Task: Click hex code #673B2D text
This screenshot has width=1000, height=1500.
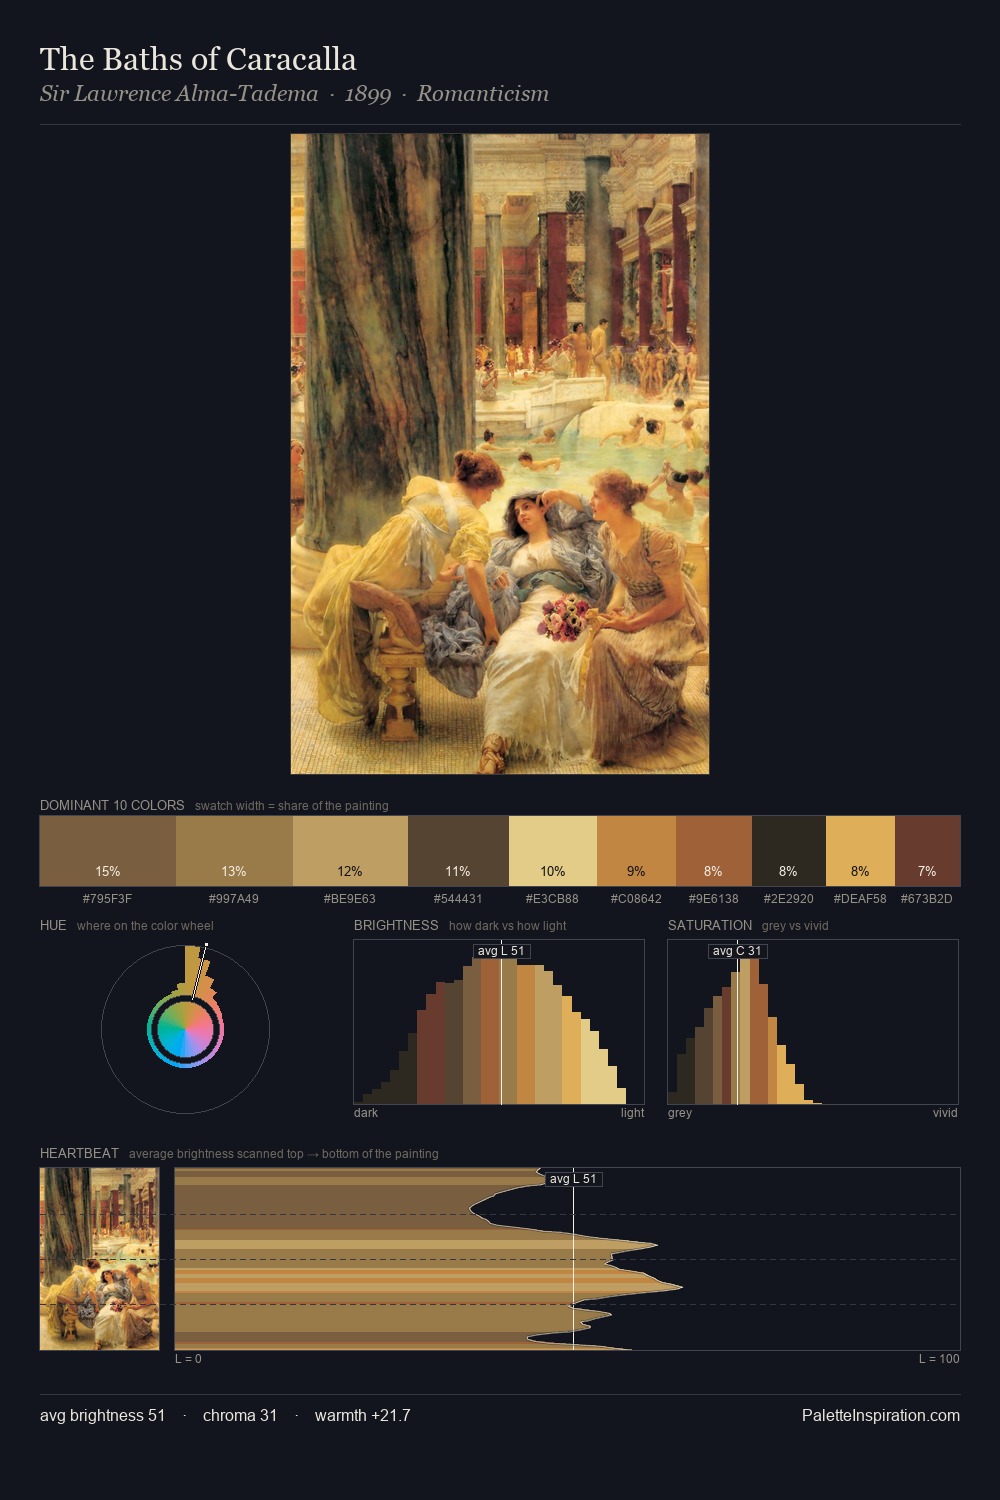Action: pos(927,899)
